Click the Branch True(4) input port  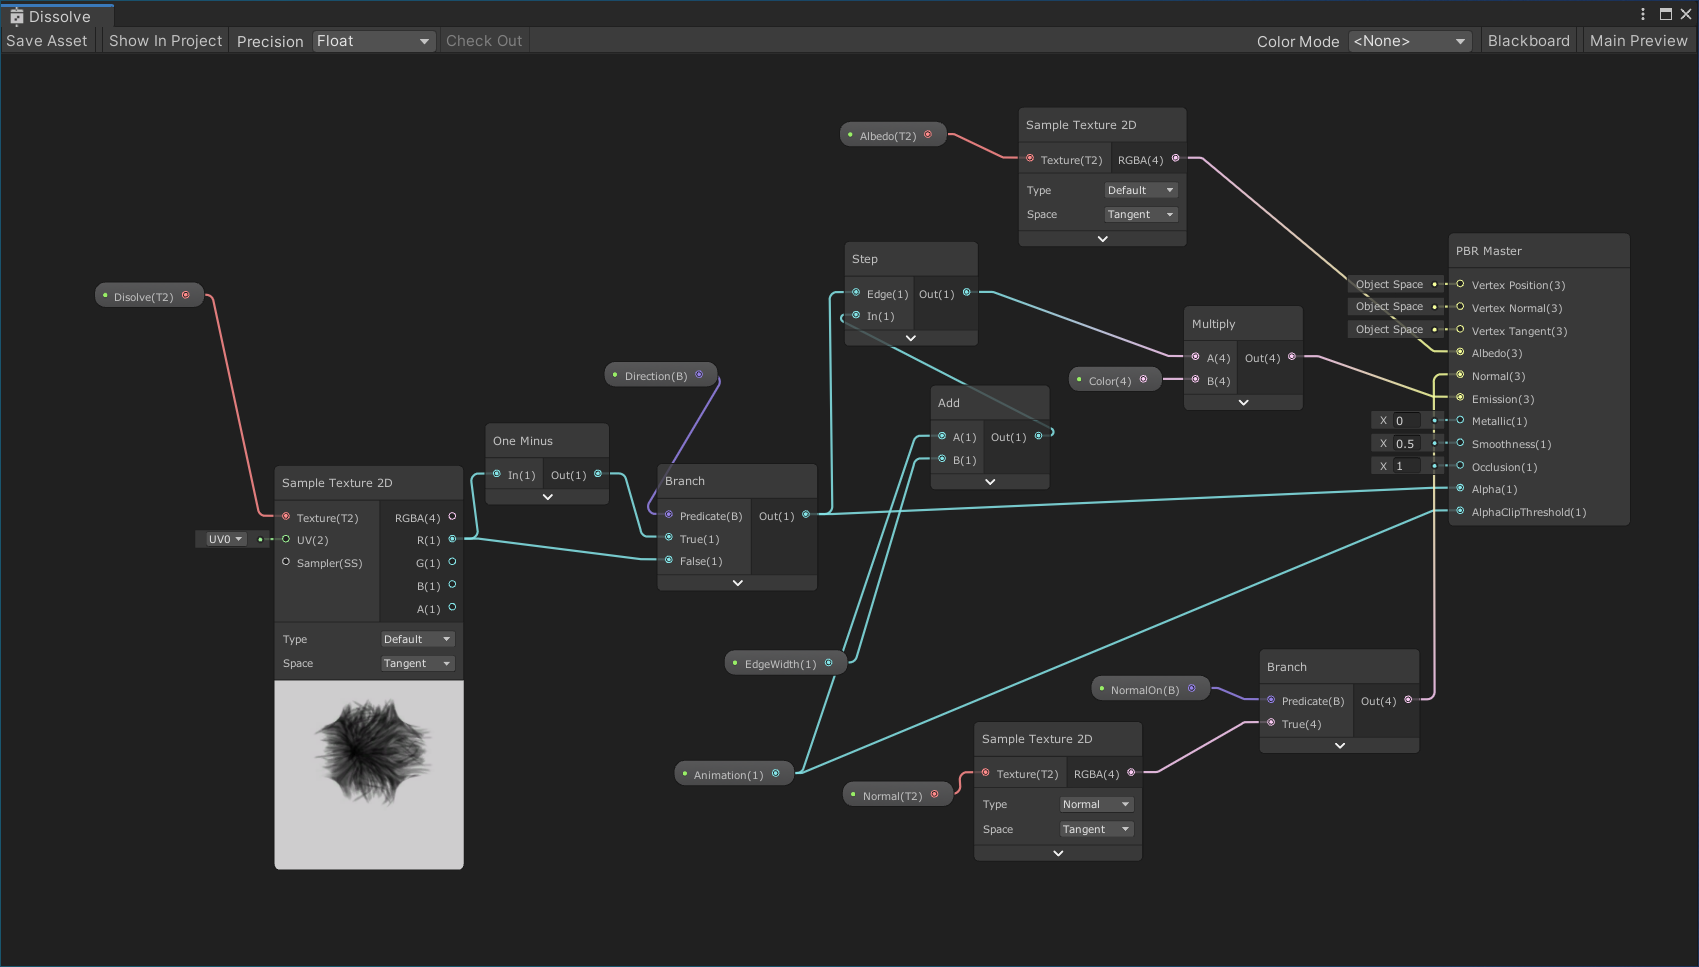[1271, 723]
